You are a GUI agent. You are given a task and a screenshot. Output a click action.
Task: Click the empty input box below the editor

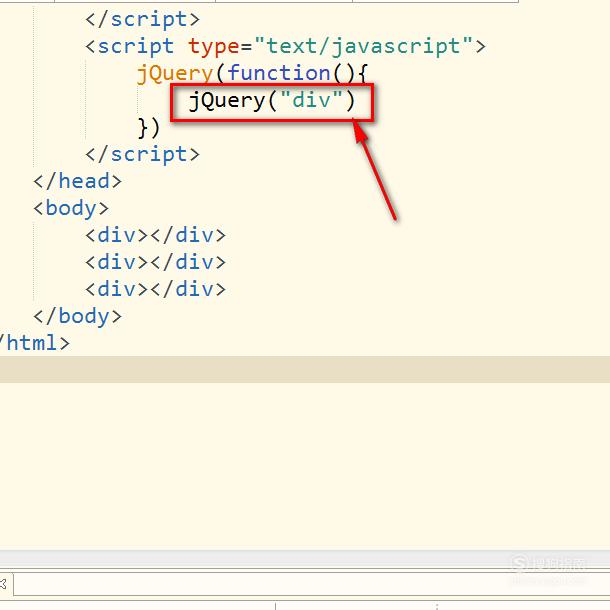[x=312, y=584]
